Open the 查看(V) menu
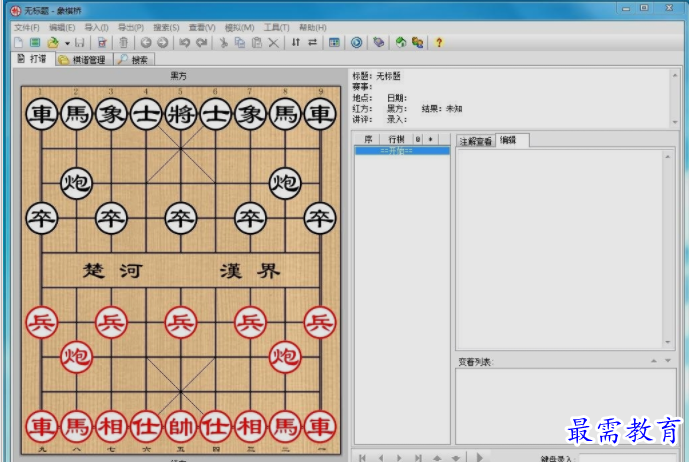Image resolution: width=689 pixels, height=462 pixels. [202, 28]
